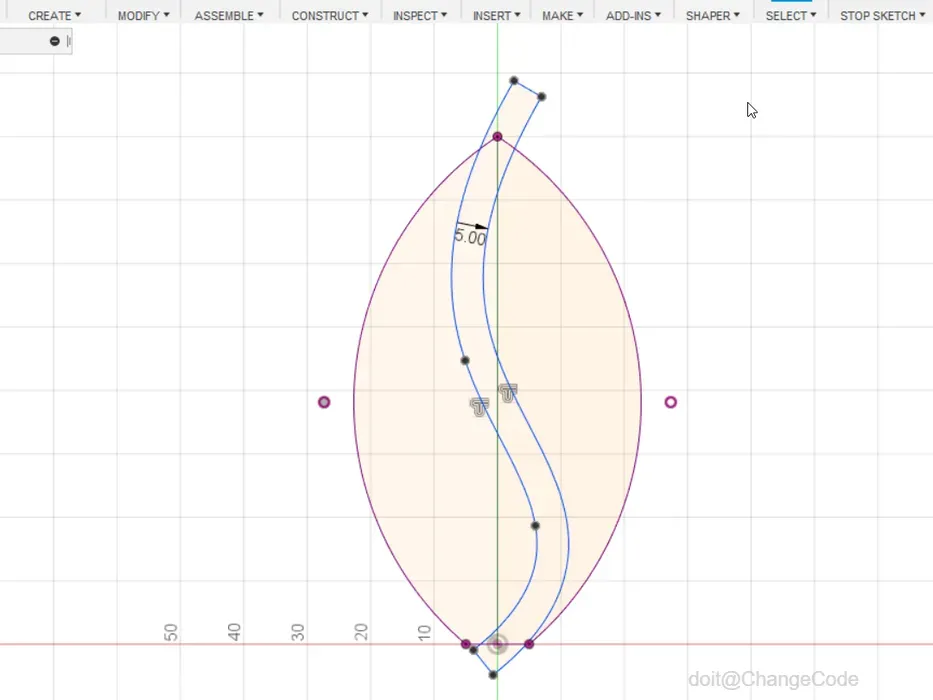Click the upper tangent constraint glyph

click(508, 393)
